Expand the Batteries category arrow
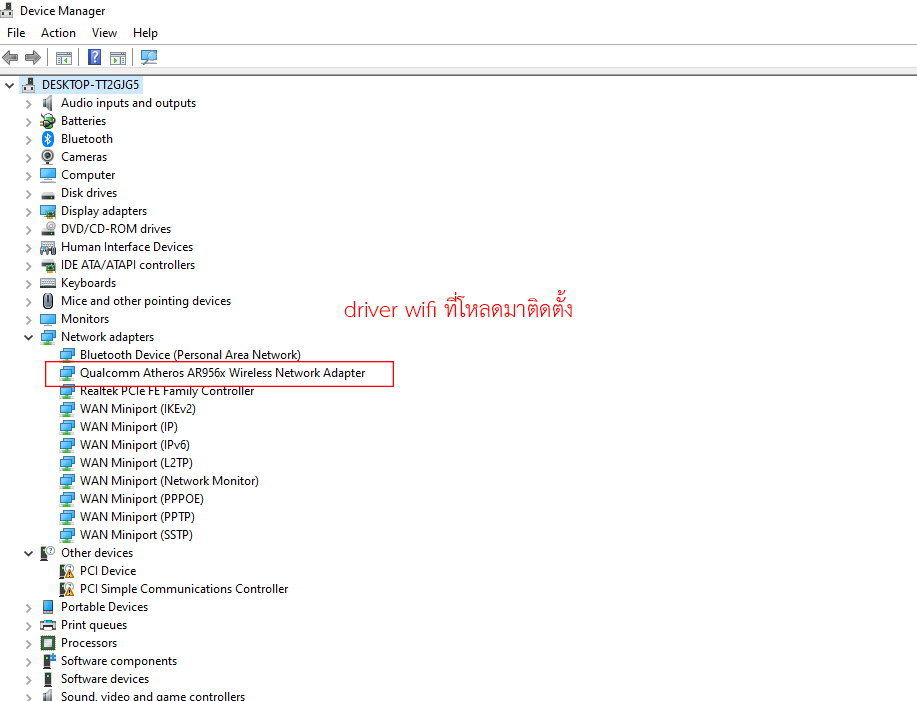917x701 pixels. [28, 122]
